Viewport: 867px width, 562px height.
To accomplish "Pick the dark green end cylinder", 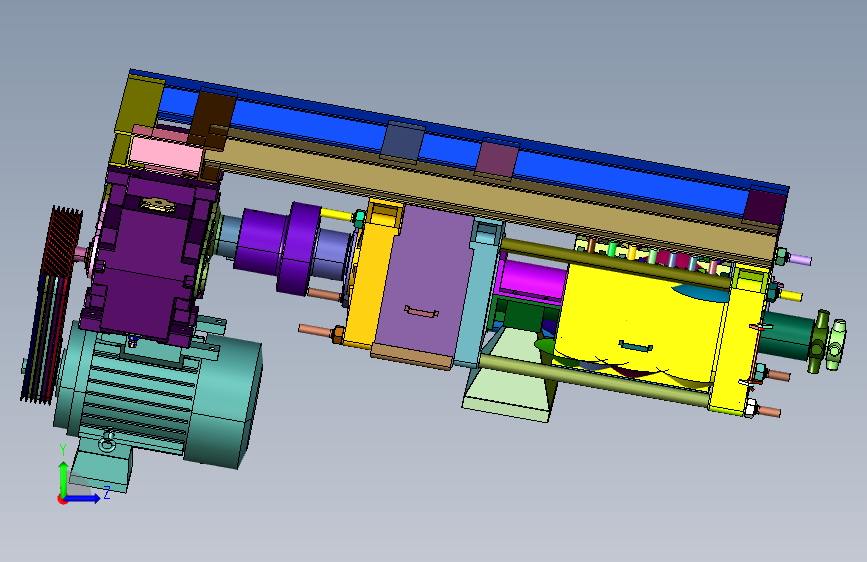I will tap(788, 335).
